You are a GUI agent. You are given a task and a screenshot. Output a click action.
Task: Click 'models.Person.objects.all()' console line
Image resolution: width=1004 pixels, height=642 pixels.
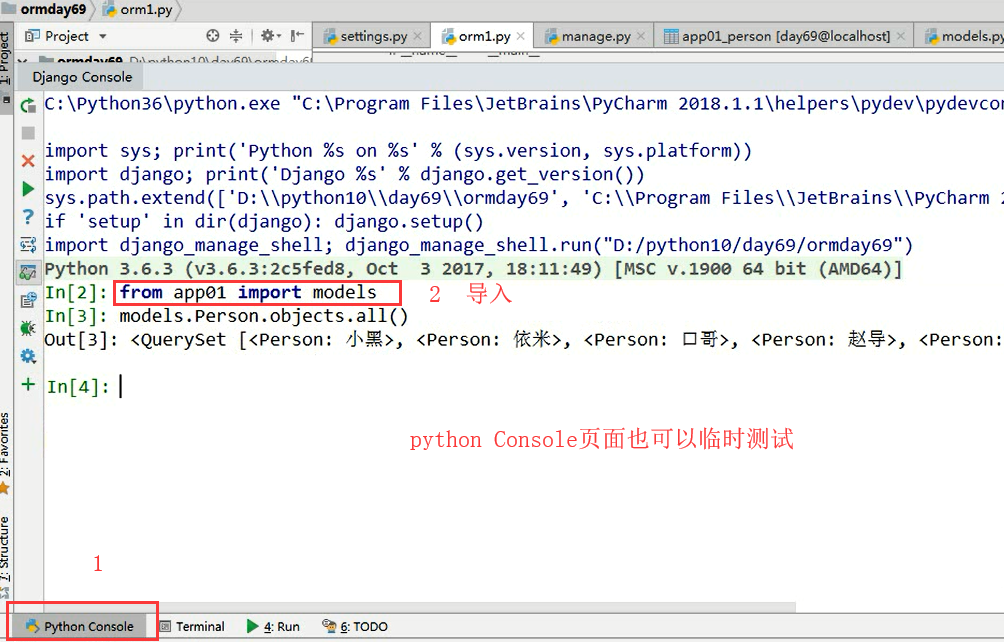263,316
